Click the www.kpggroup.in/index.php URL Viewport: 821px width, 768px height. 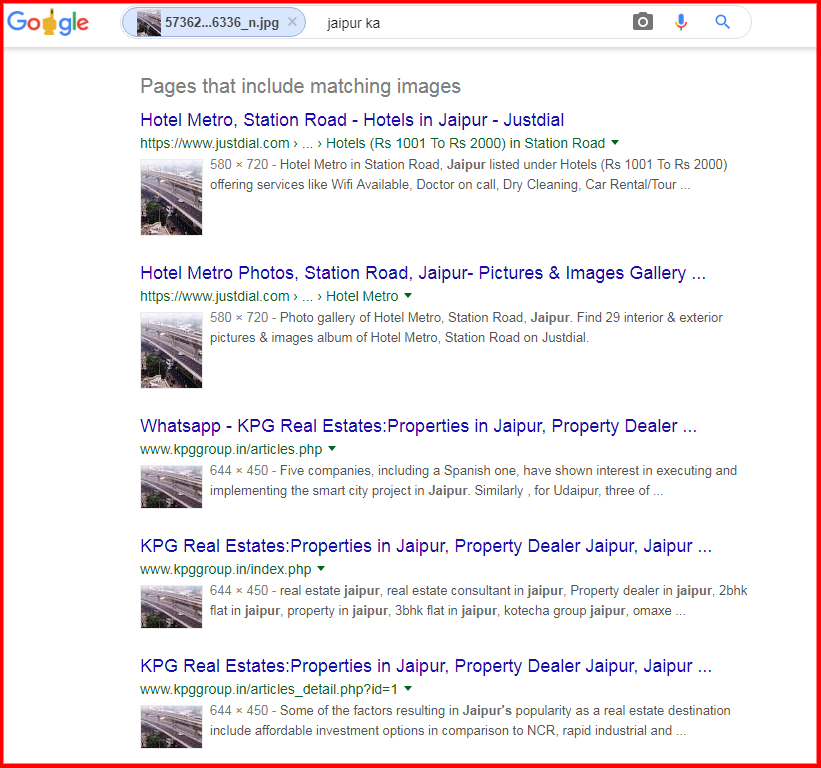tap(226, 569)
